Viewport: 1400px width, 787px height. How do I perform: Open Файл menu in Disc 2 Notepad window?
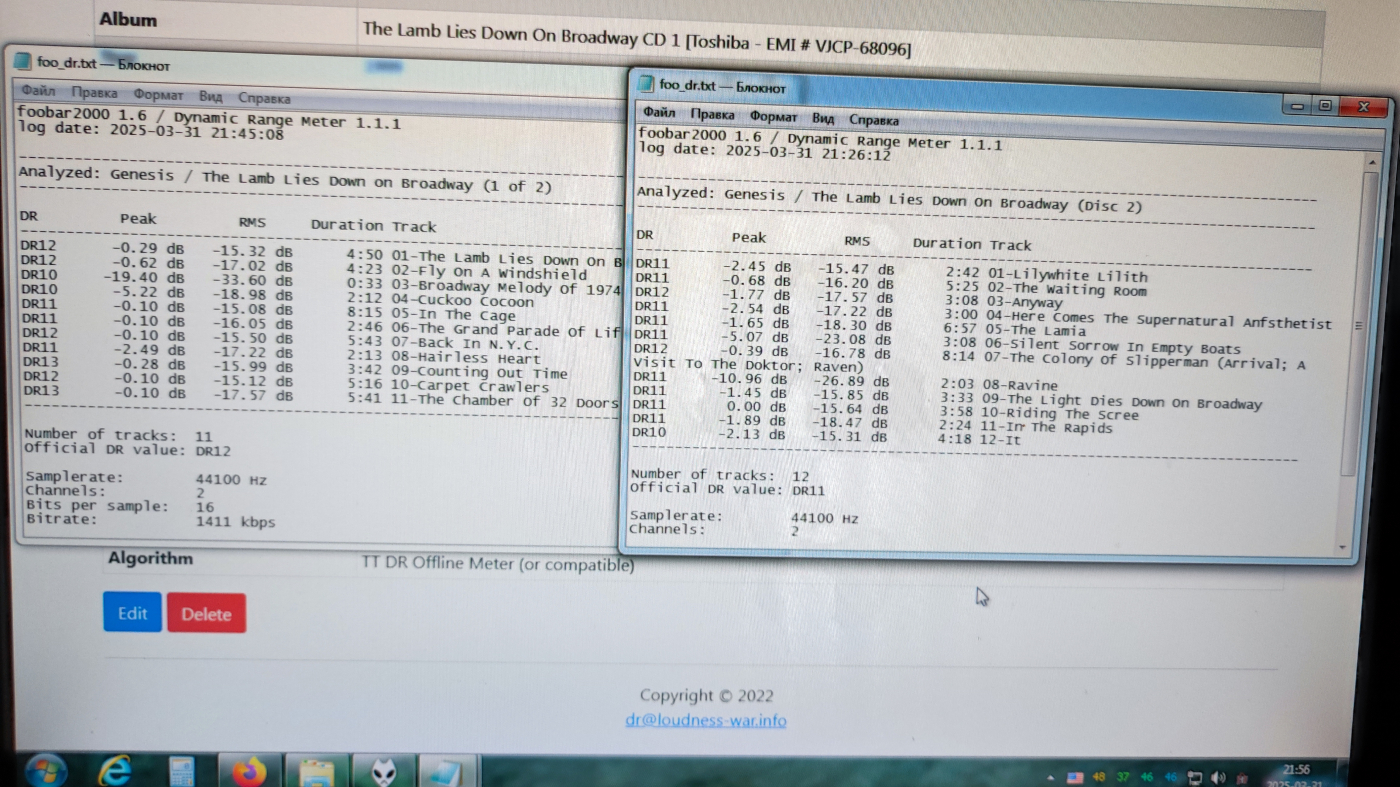(659, 113)
